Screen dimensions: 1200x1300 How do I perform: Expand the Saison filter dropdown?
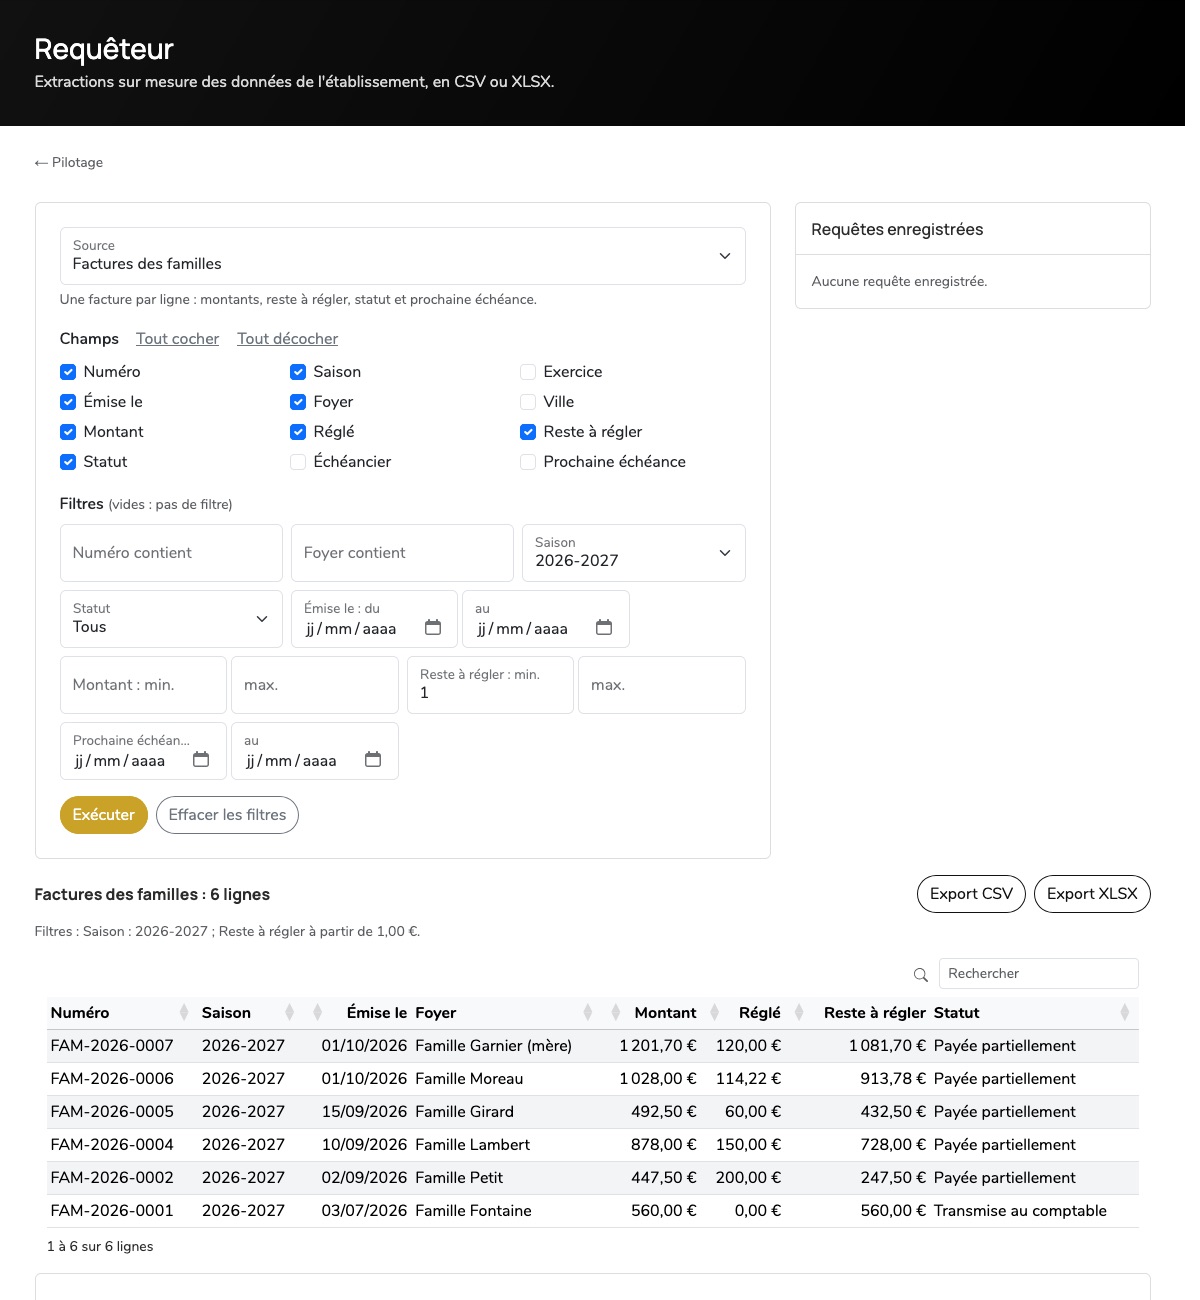click(x=634, y=553)
